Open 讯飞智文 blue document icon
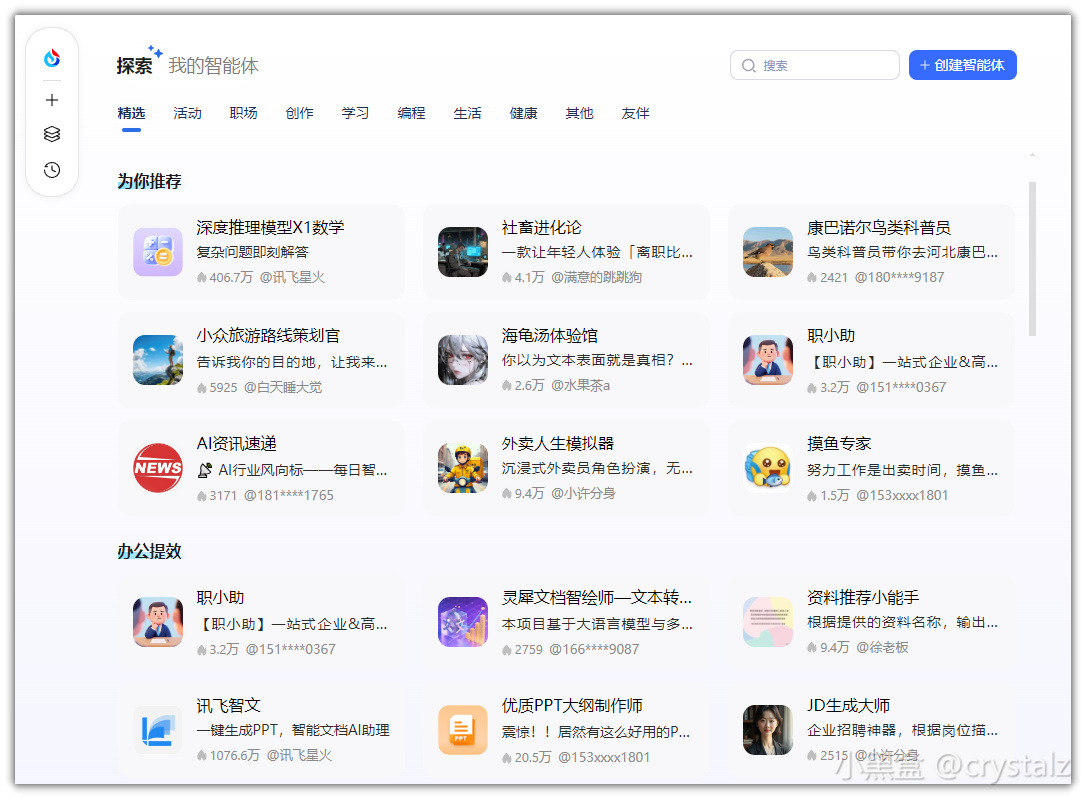The height and width of the screenshot is (799, 1086). pos(158,730)
